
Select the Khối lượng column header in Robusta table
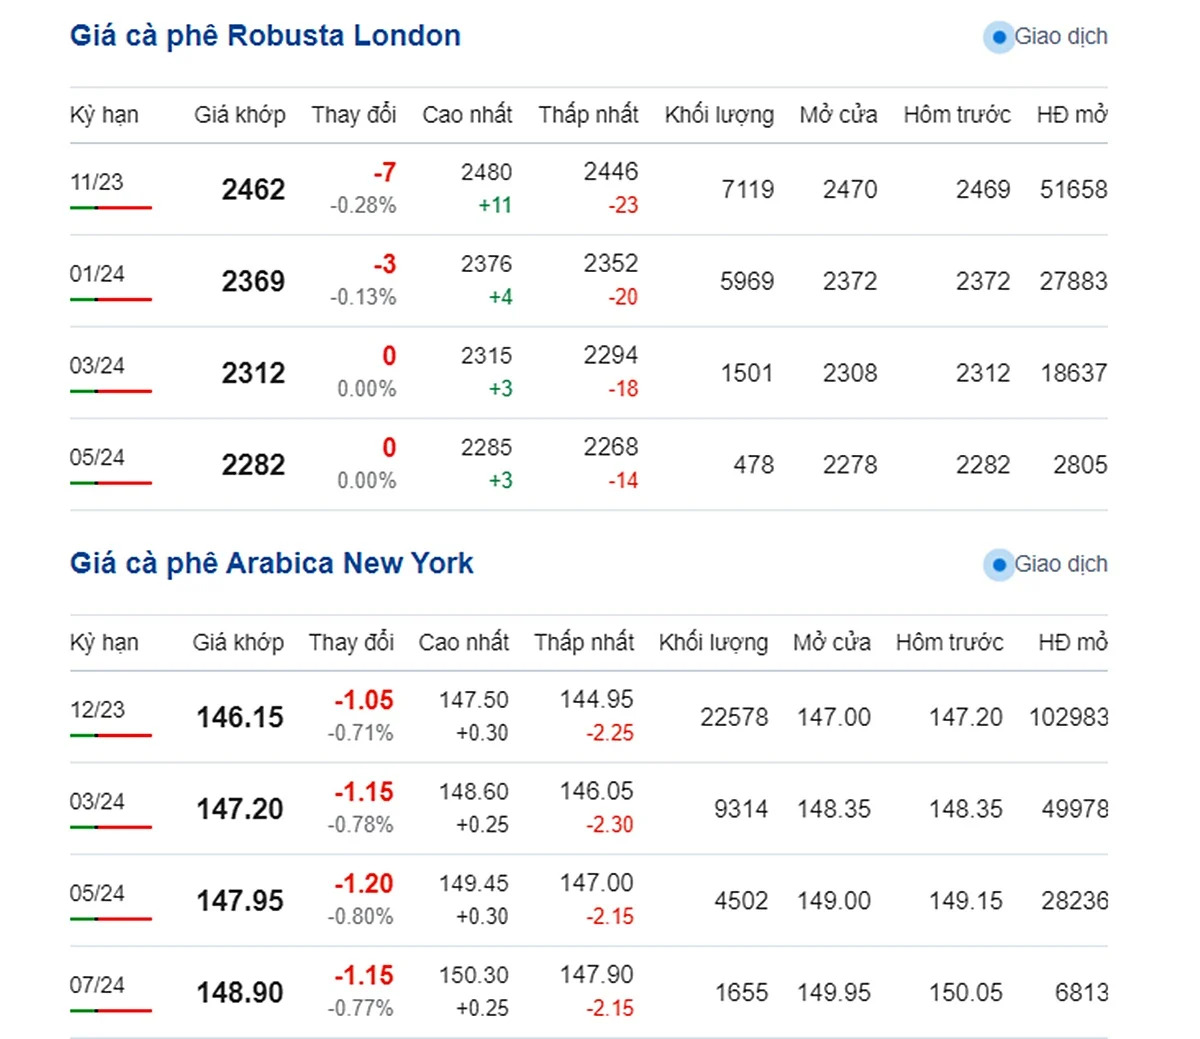[x=719, y=115]
